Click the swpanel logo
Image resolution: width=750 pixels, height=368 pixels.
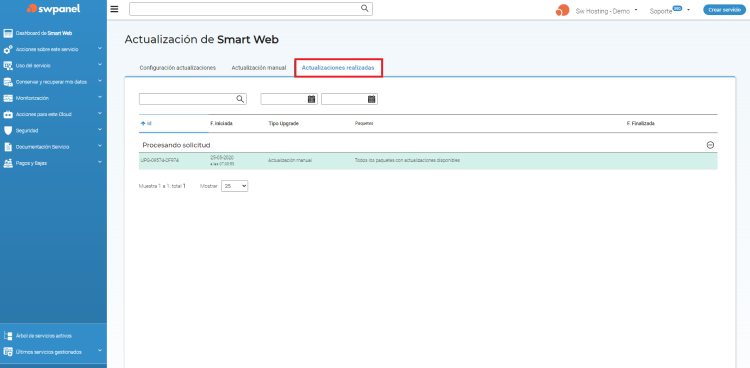(x=53, y=9)
